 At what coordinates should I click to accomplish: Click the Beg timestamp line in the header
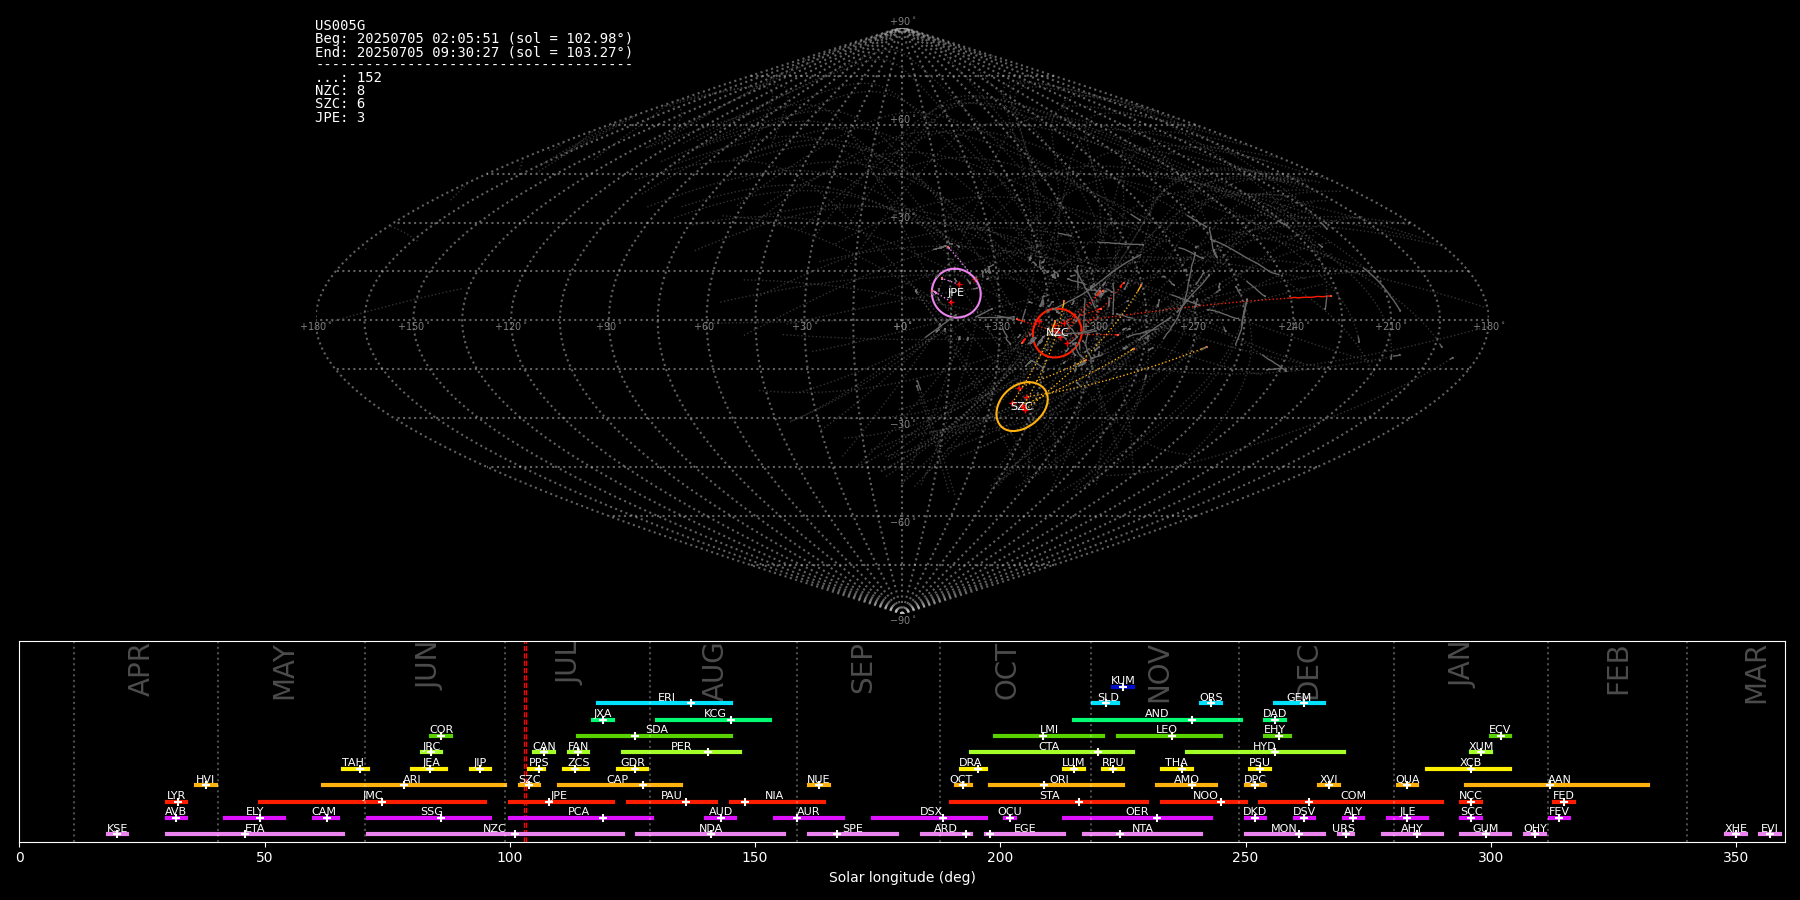pos(474,39)
